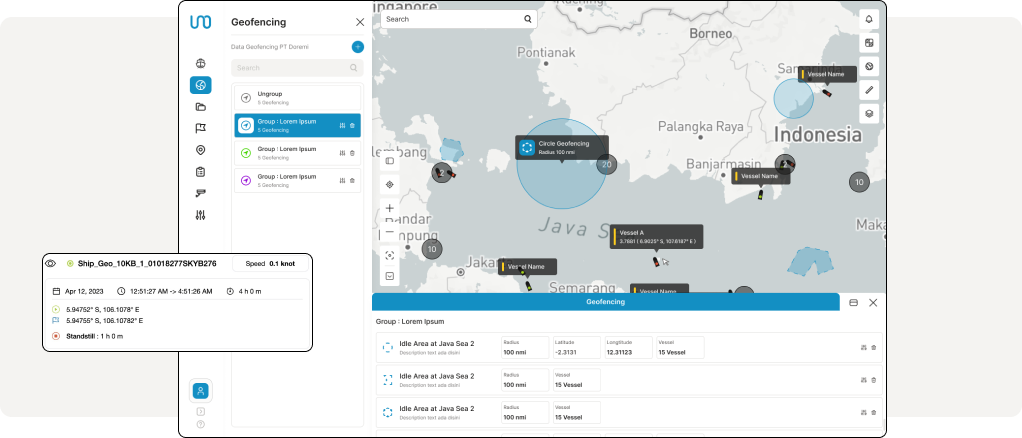Edit settings of purple-icon group
This screenshot has height=438, width=1022.
point(342,181)
